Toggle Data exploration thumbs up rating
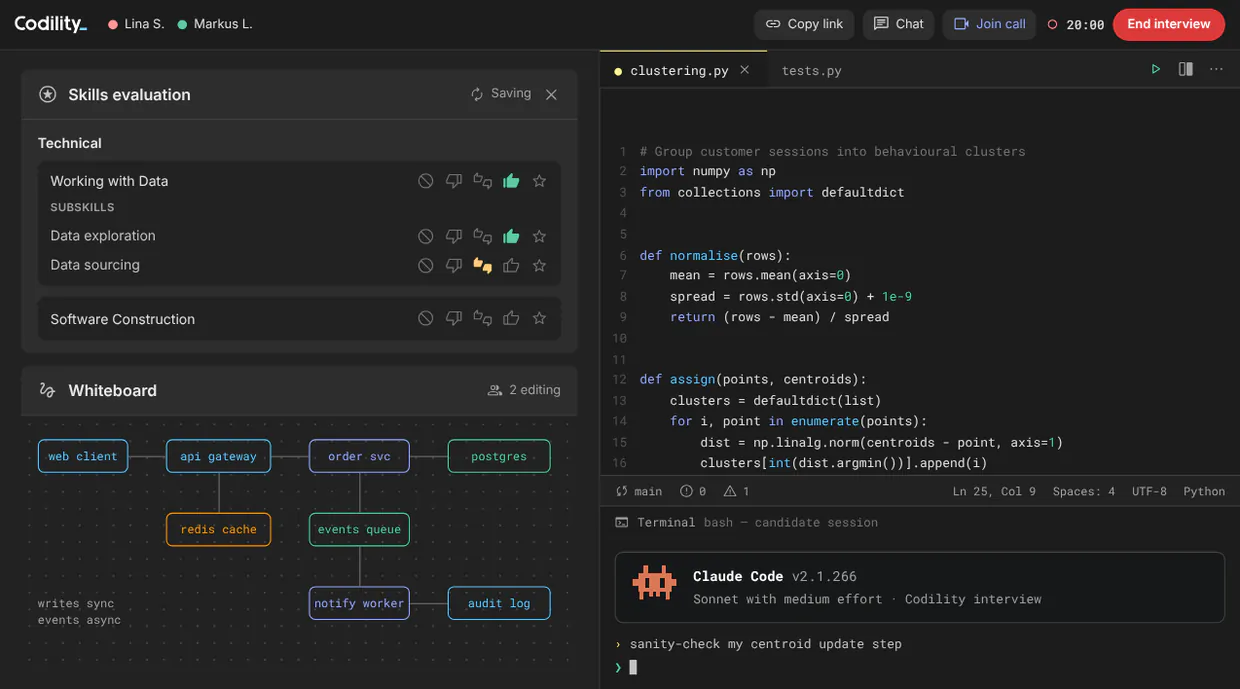The image size is (1240, 689). [x=511, y=236]
